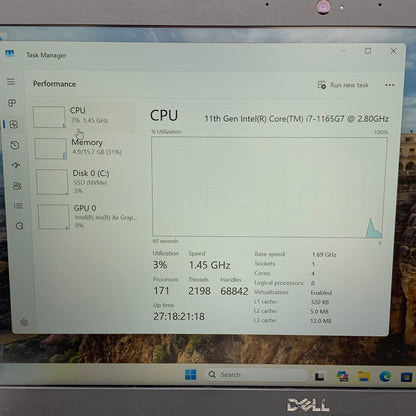Open Task Manager hamburger navigation menu
Viewport: 416px width, 416px height.
point(11,82)
